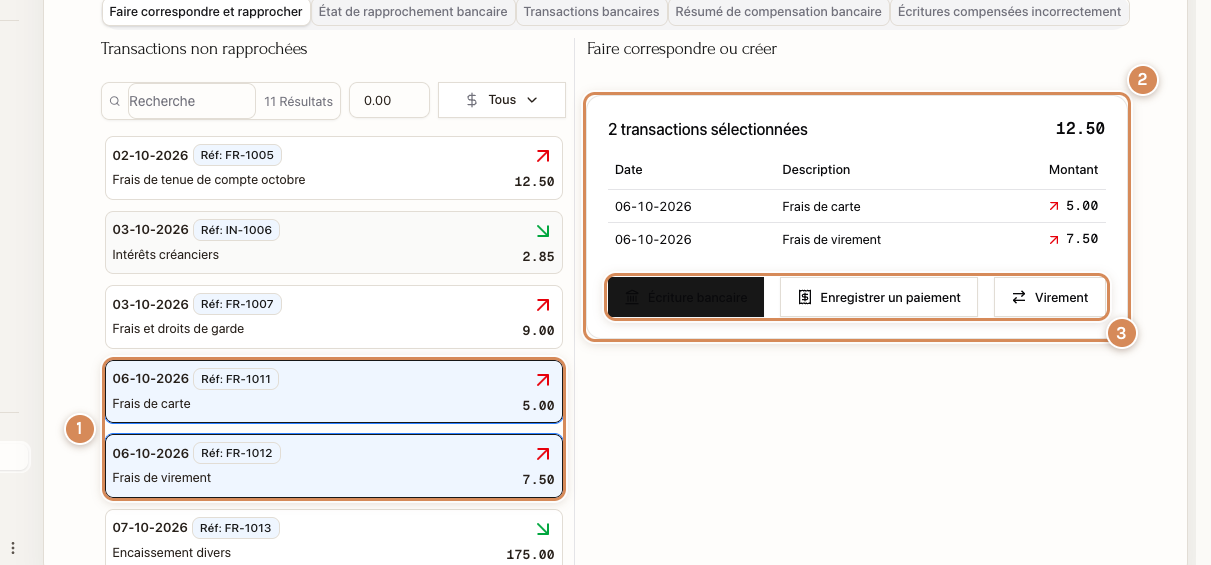This screenshot has height=565, width=1211.
Task: Click Frais de virement row in selected table
Action: 857,239
